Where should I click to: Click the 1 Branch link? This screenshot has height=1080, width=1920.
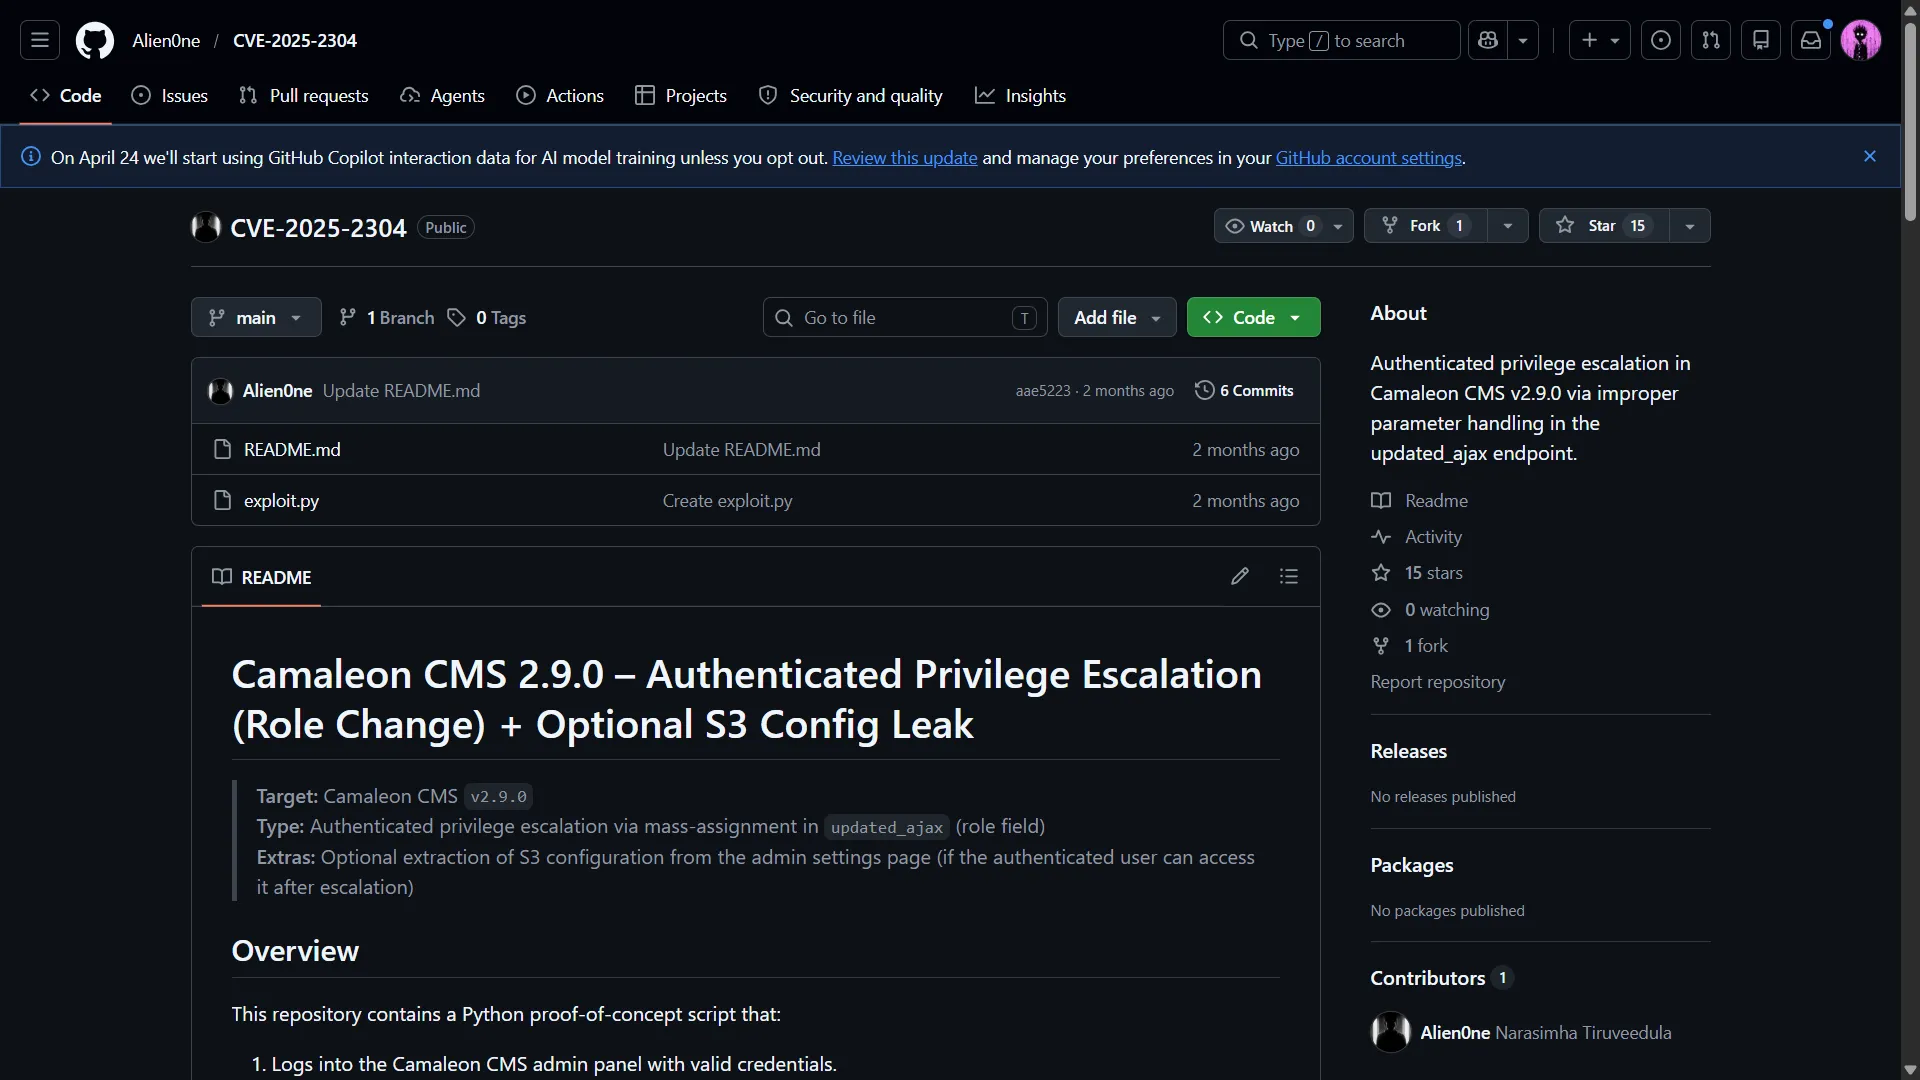point(387,317)
